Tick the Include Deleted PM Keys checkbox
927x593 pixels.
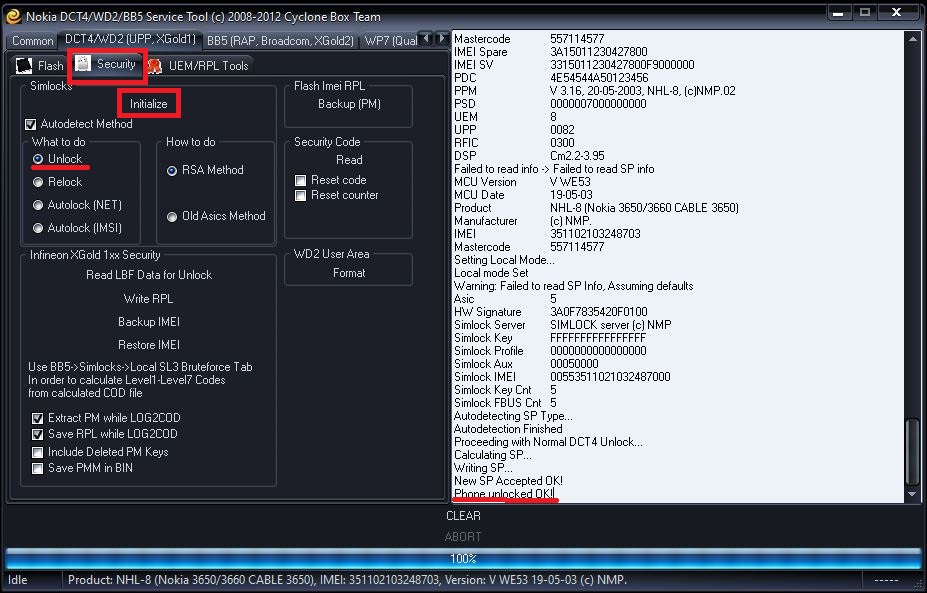(38, 452)
